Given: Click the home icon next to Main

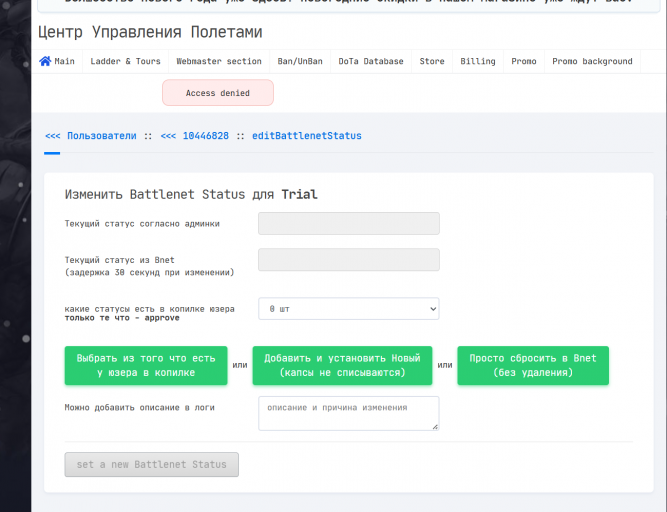Looking at the screenshot, I should pos(45,61).
